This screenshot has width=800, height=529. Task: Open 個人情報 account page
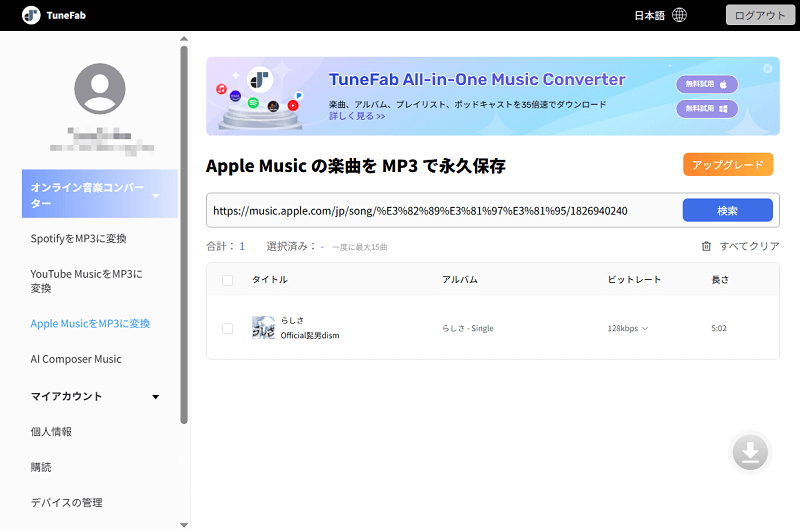[x=51, y=432]
